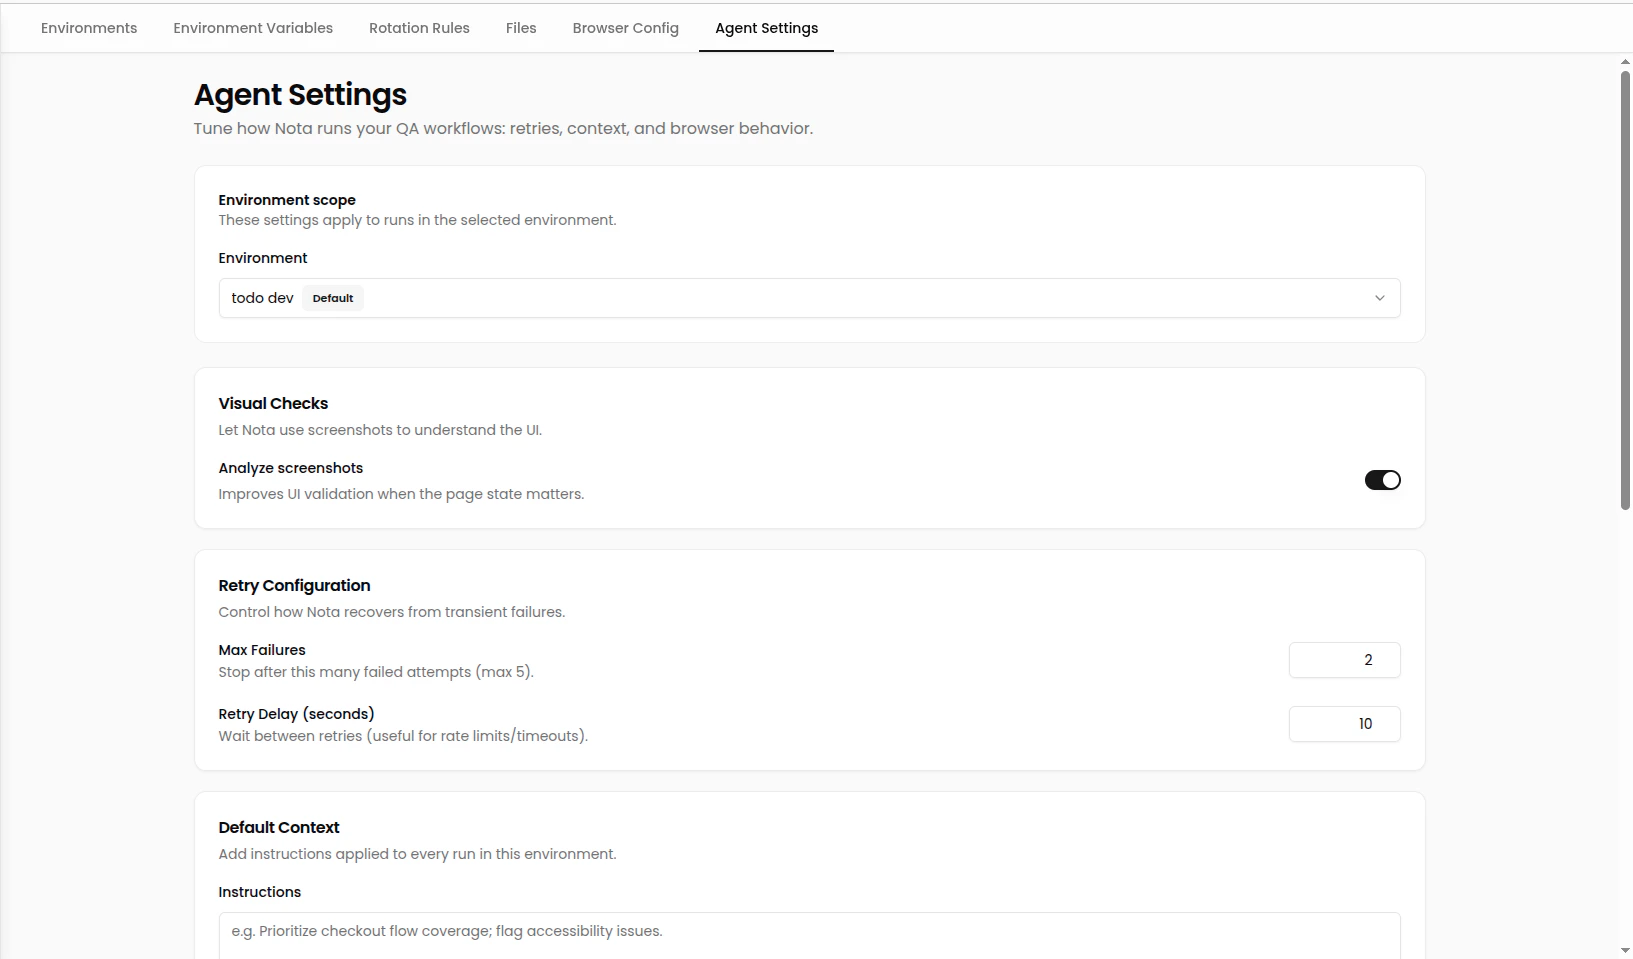
Task: Click the Default badge next to todo dev
Action: click(x=332, y=297)
